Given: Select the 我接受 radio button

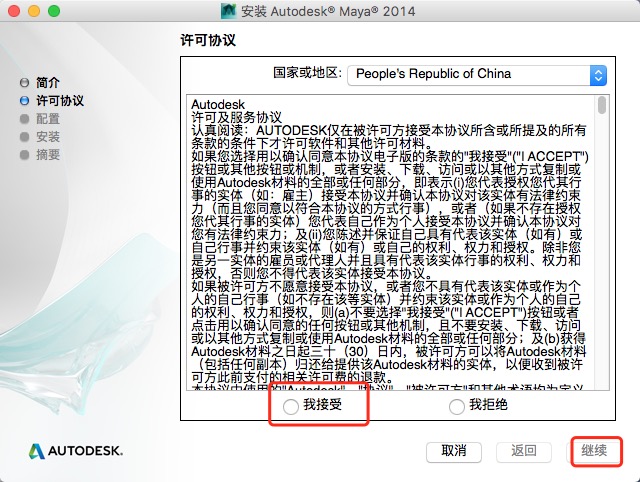Looking at the screenshot, I should (291, 406).
